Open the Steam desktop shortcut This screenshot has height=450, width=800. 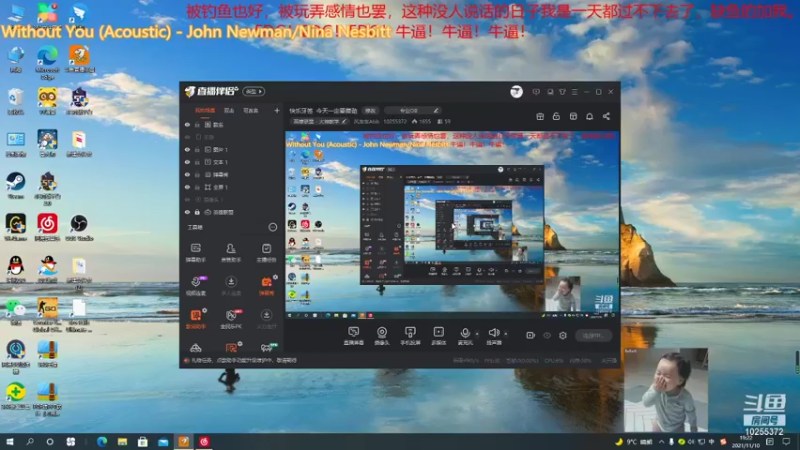pos(16,186)
